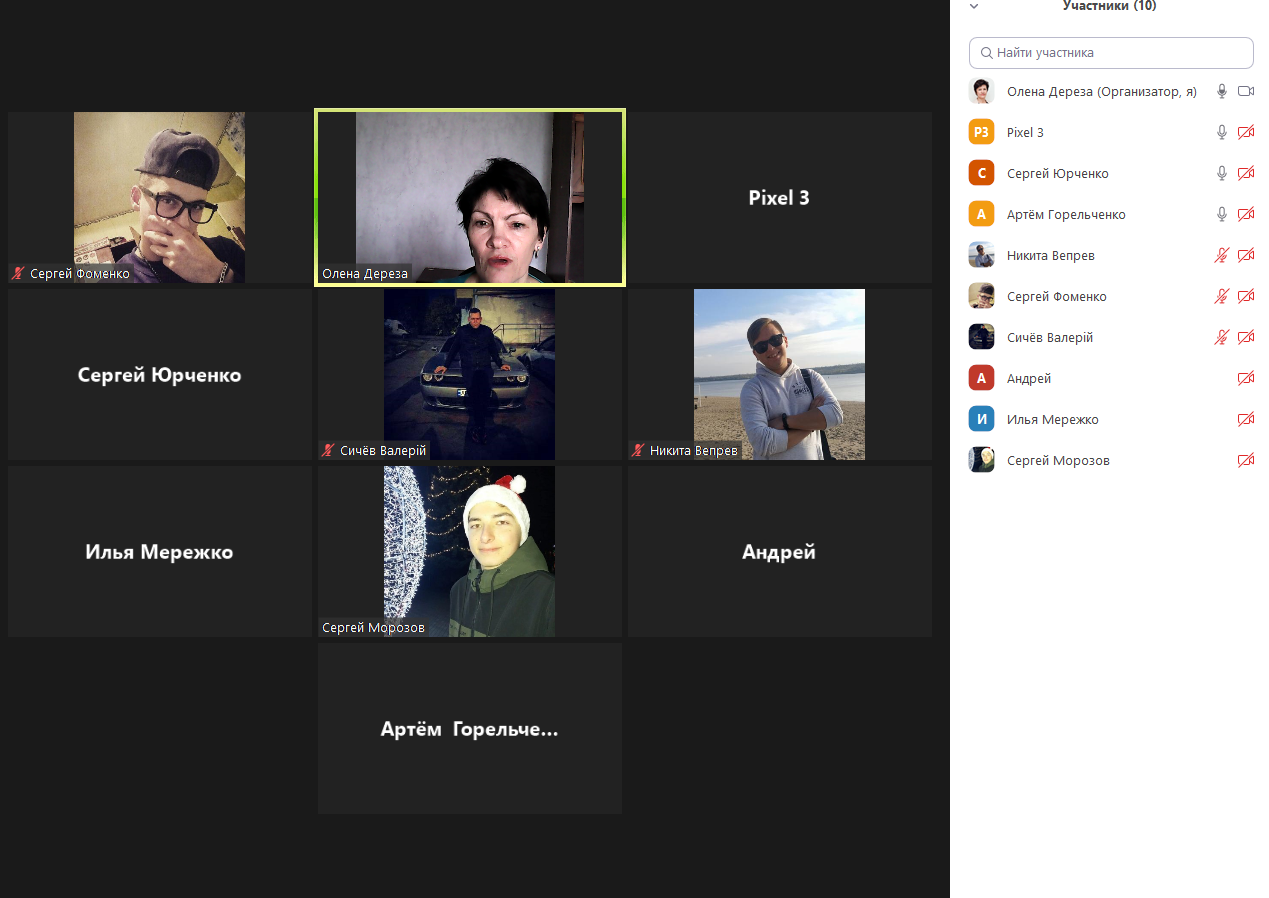Image resolution: width=1269 pixels, height=898 pixels.
Task: Click Олена Дереза avatar in participants list
Action: [x=982, y=91]
